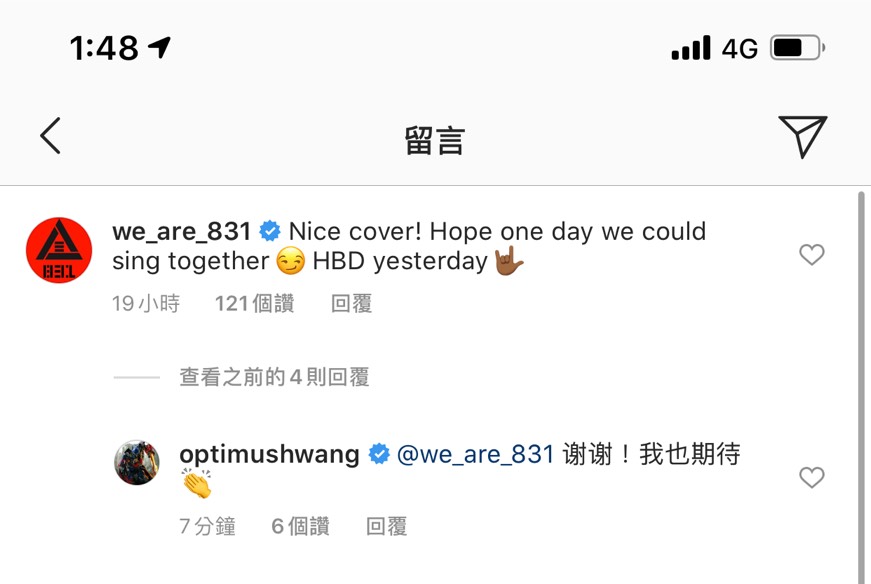
Task: Tap verified badge next to optimushwang
Action: [x=379, y=455]
